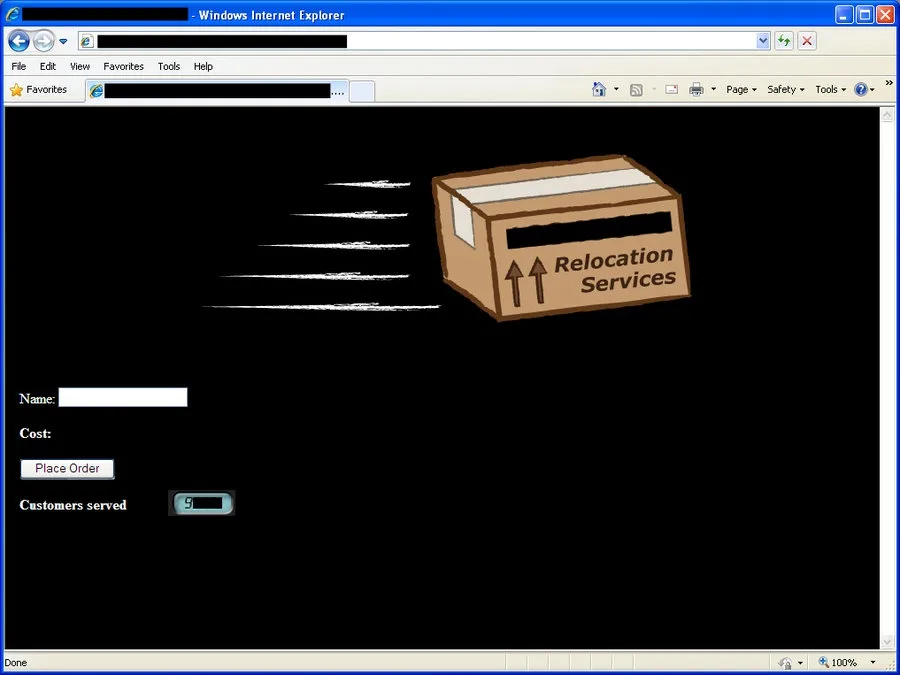Click the security zone icon in status bar
Screen dimensions: 900x675
tap(785, 663)
